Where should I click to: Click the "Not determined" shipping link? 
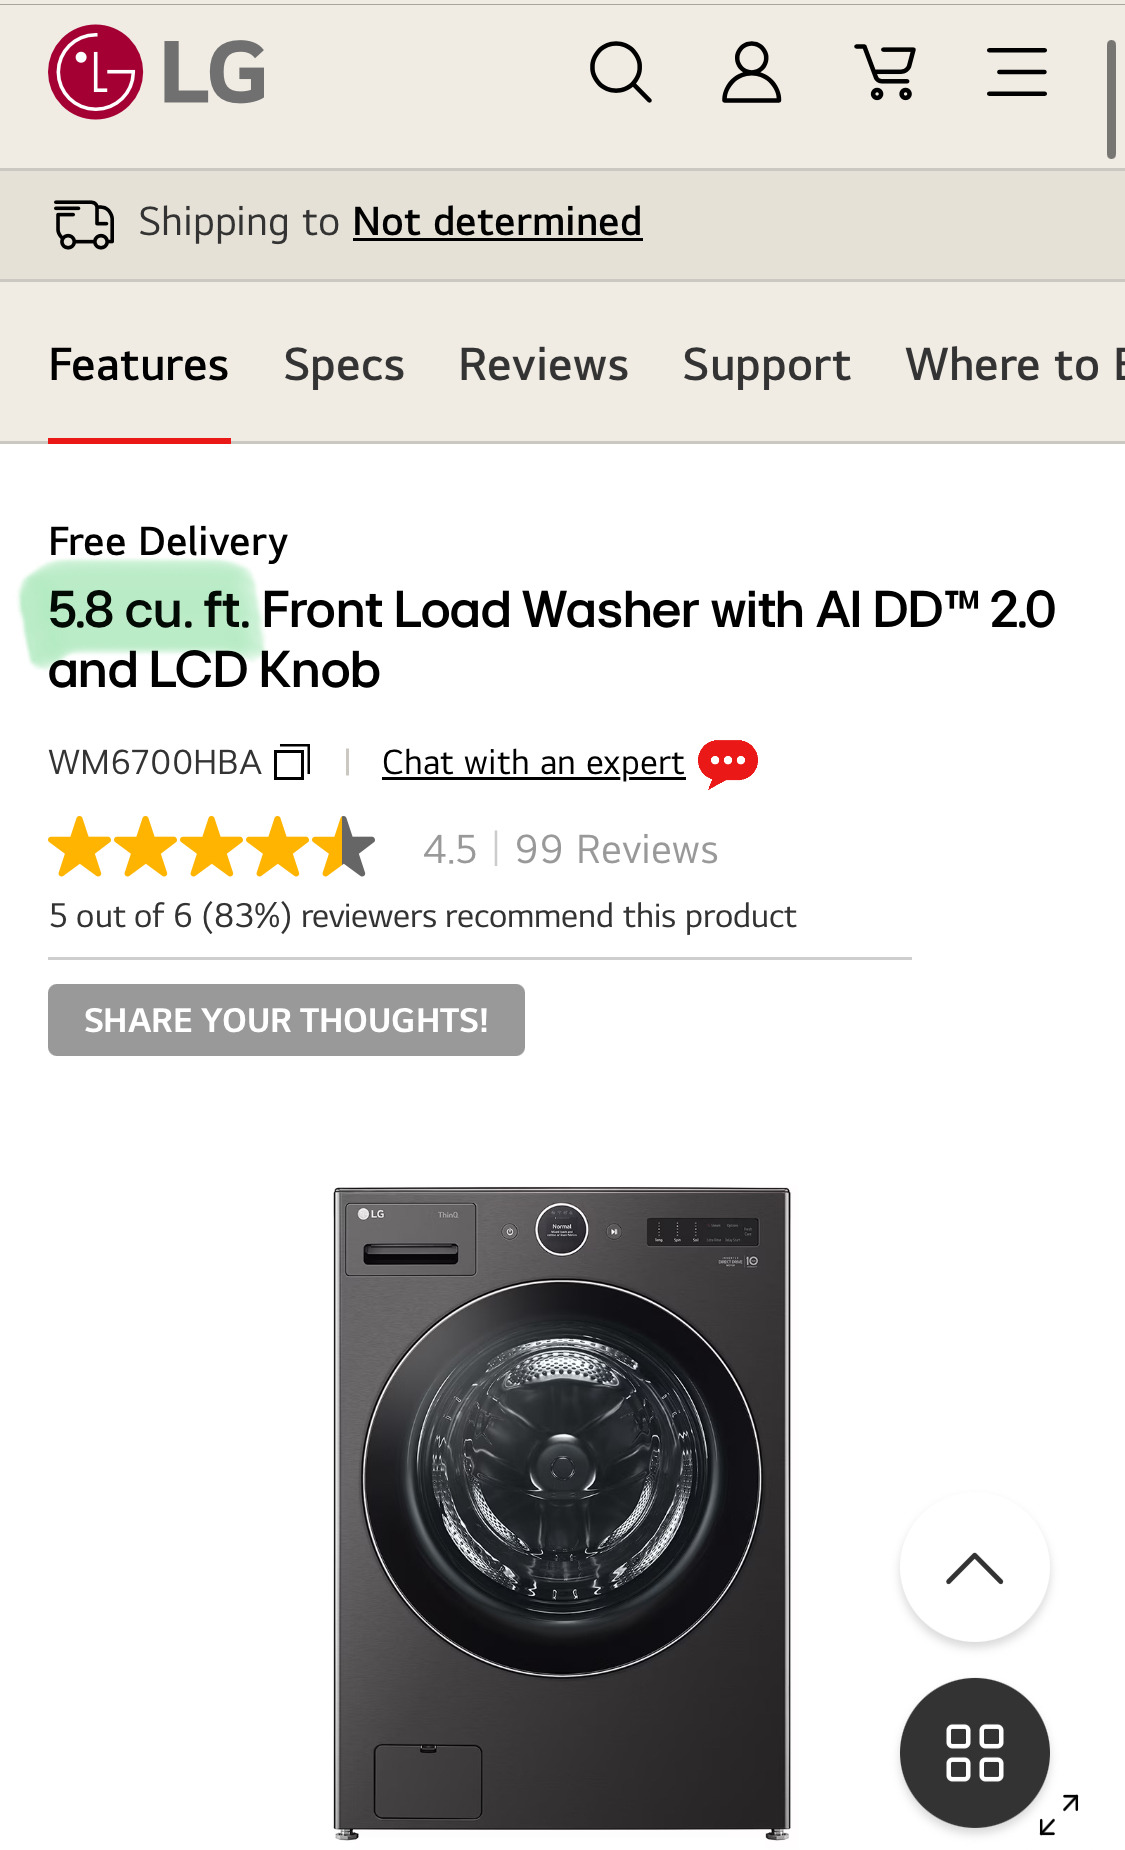coord(497,222)
